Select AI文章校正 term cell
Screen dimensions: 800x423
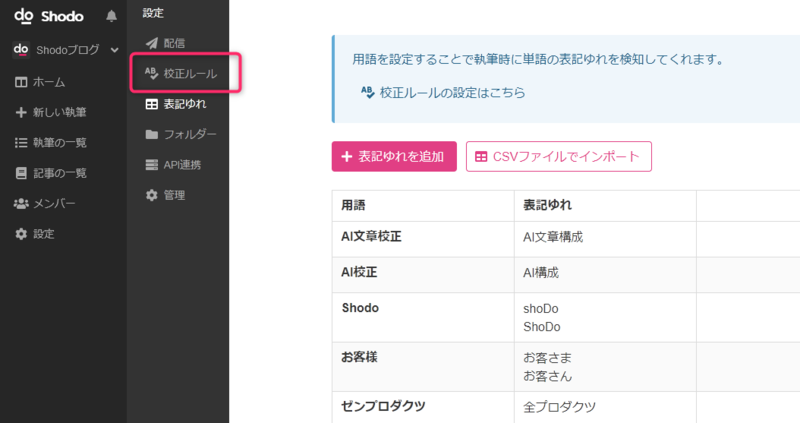[x=423, y=239]
